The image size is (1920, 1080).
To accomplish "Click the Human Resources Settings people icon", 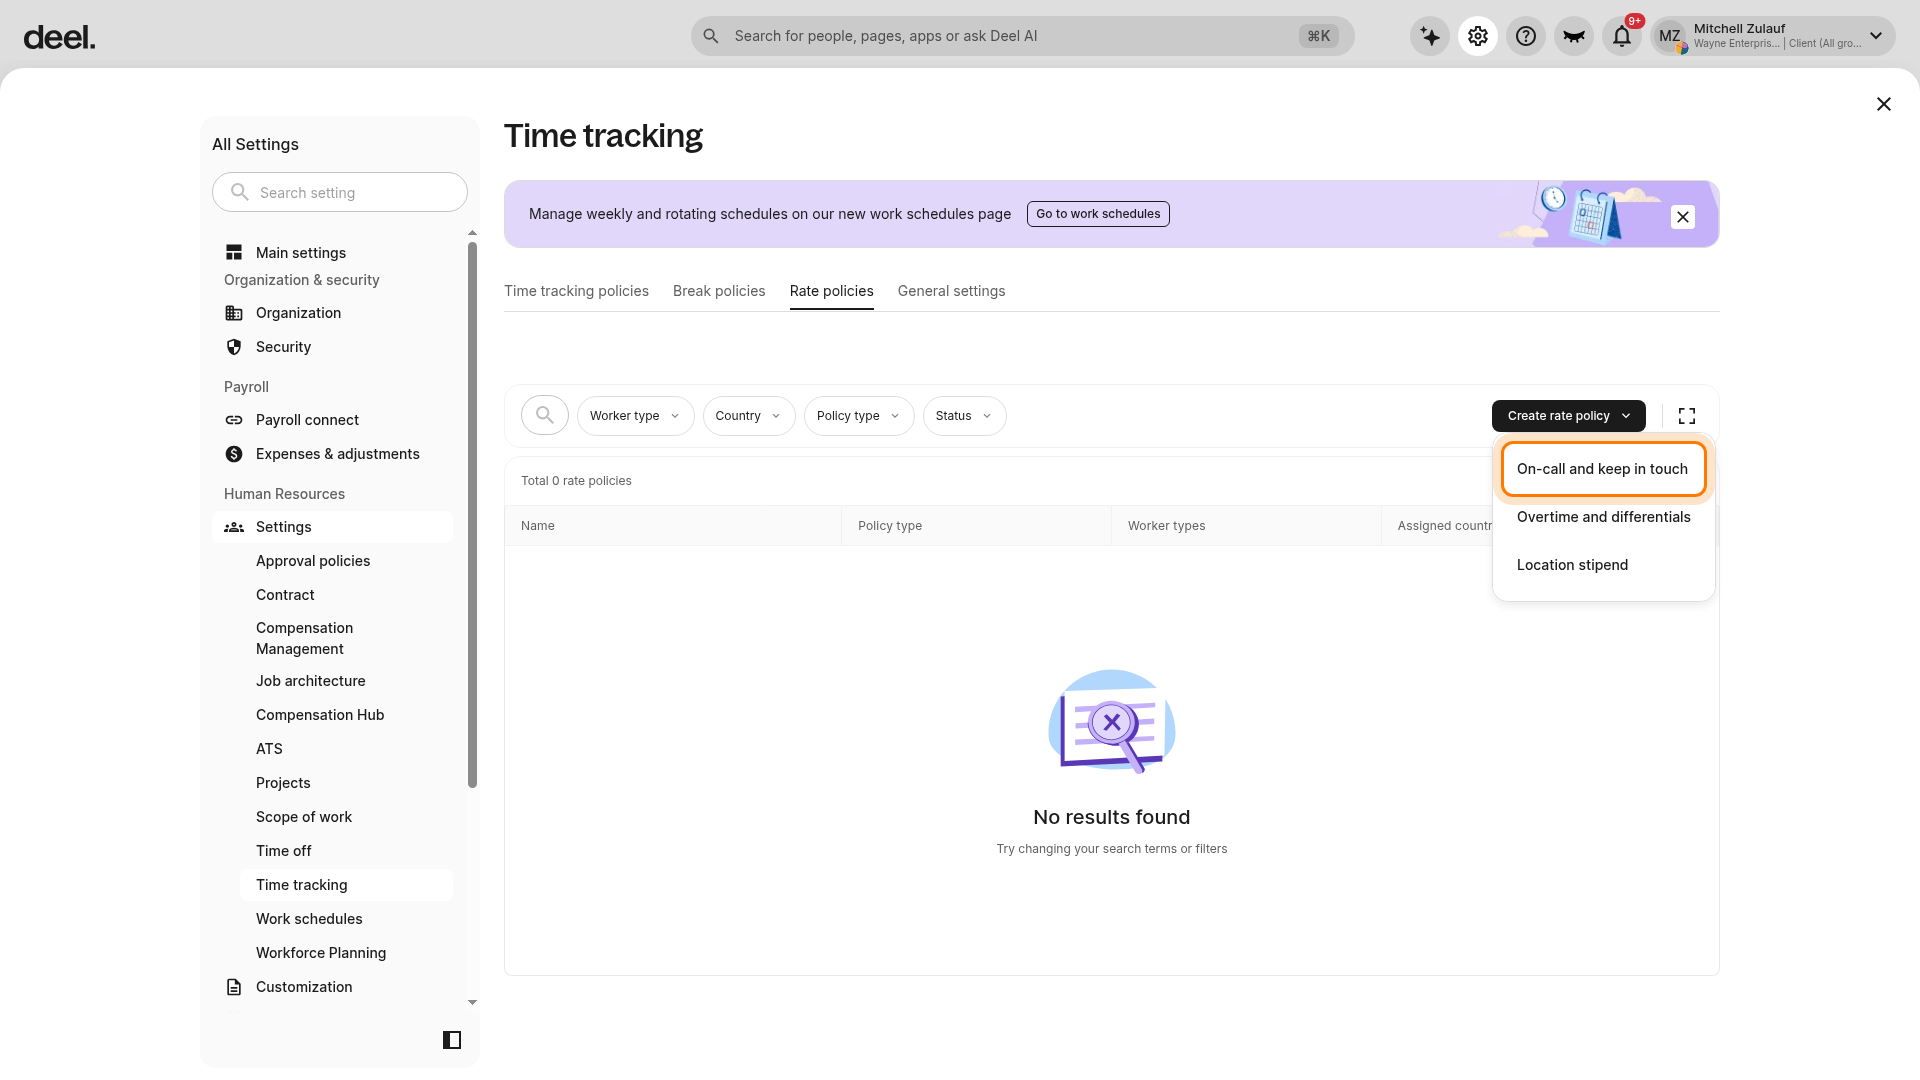I will point(234,527).
